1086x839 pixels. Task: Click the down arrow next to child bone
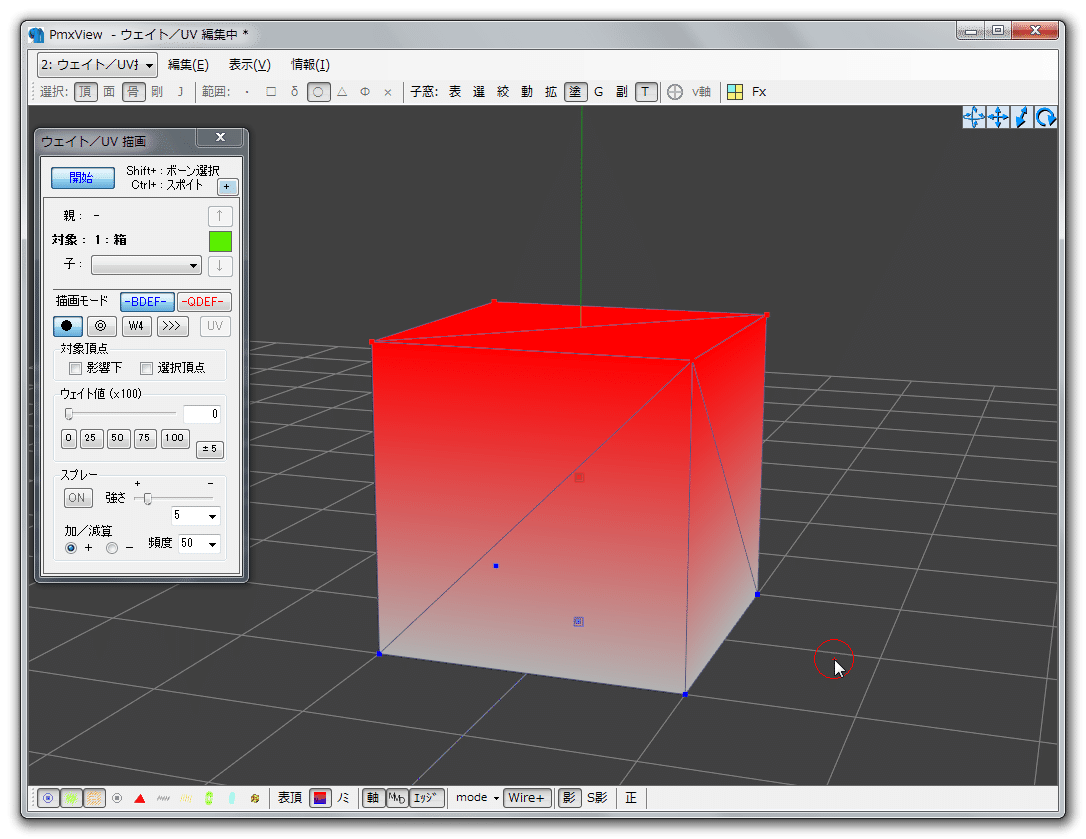220,265
